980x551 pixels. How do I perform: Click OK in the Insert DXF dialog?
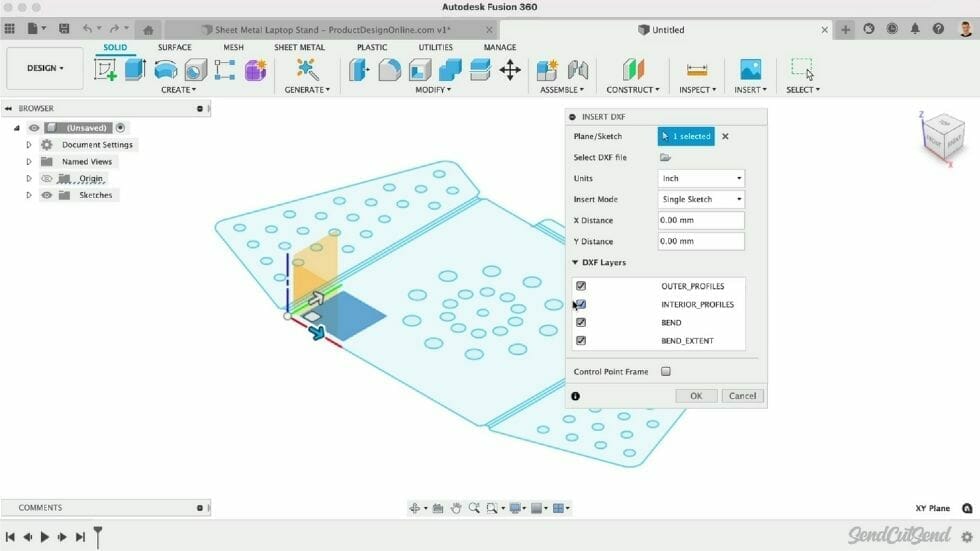(x=696, y=396)
